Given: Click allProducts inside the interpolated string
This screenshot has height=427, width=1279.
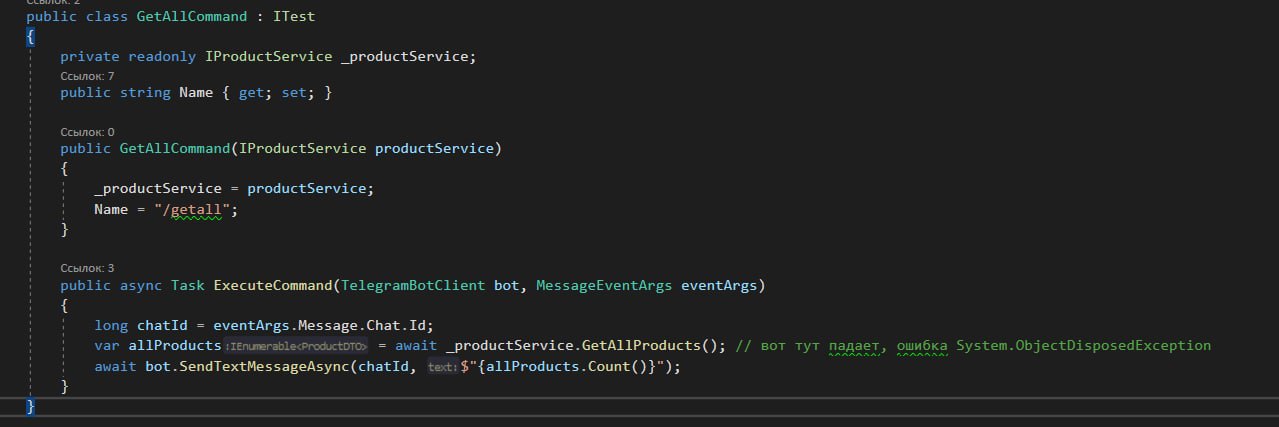Looking at the screenshot, I should tap(531, 367).
